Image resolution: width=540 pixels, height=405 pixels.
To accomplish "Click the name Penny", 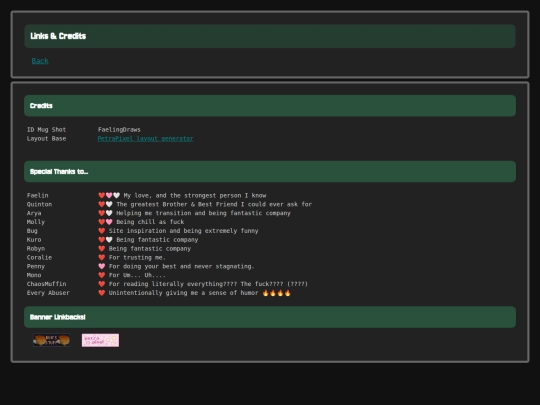I will click(36, 266).
